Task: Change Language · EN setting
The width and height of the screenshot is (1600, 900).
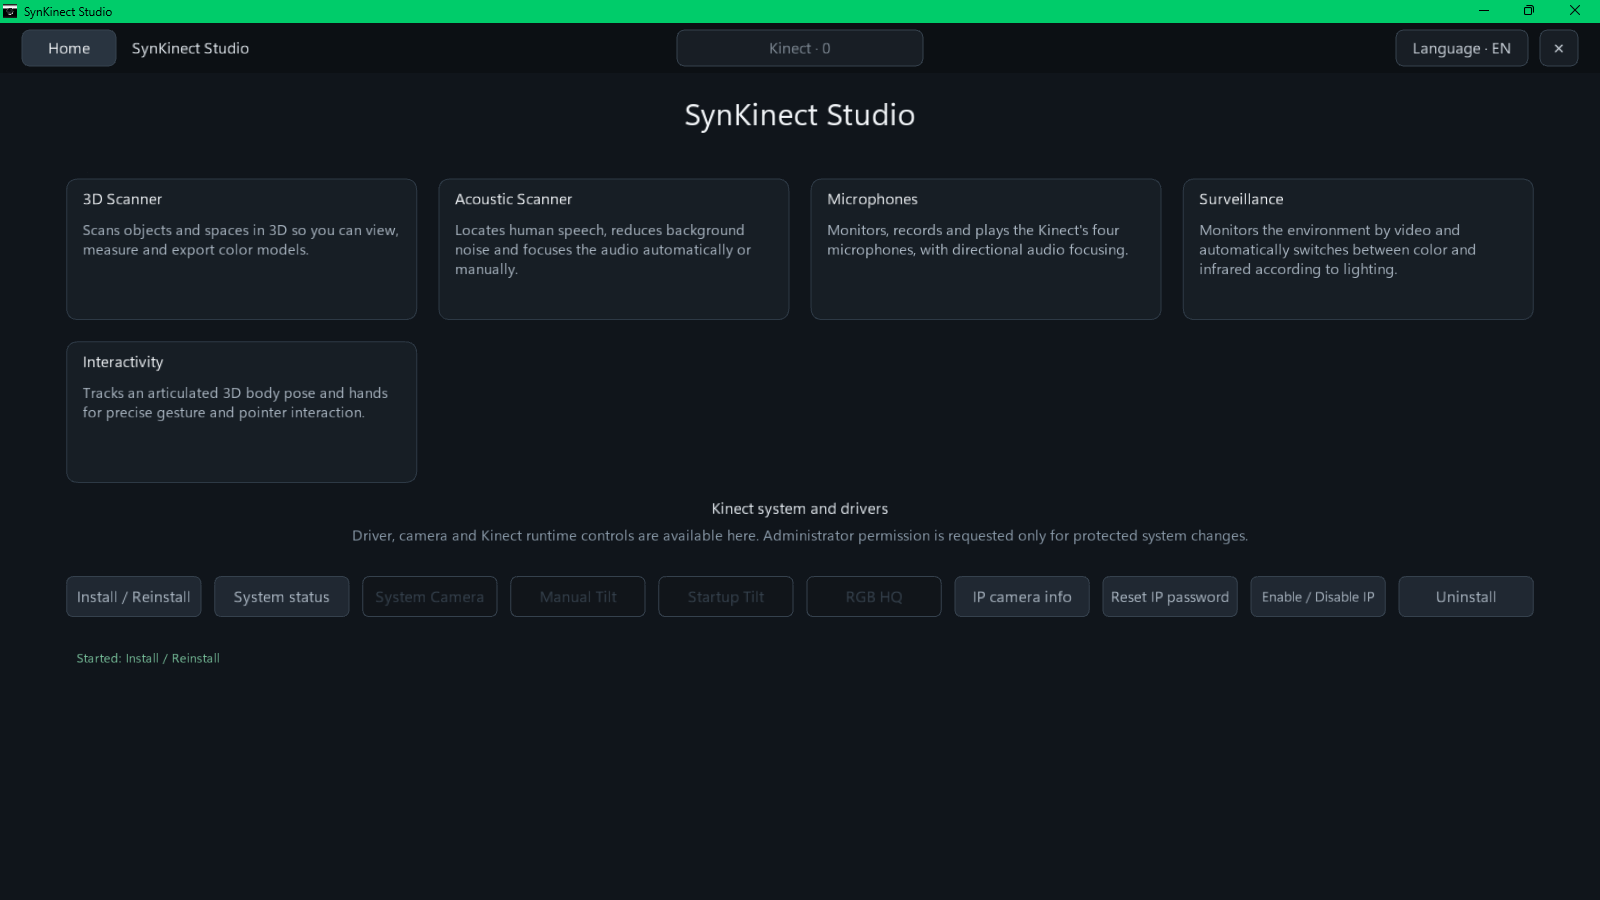Action: [1461, 48]
